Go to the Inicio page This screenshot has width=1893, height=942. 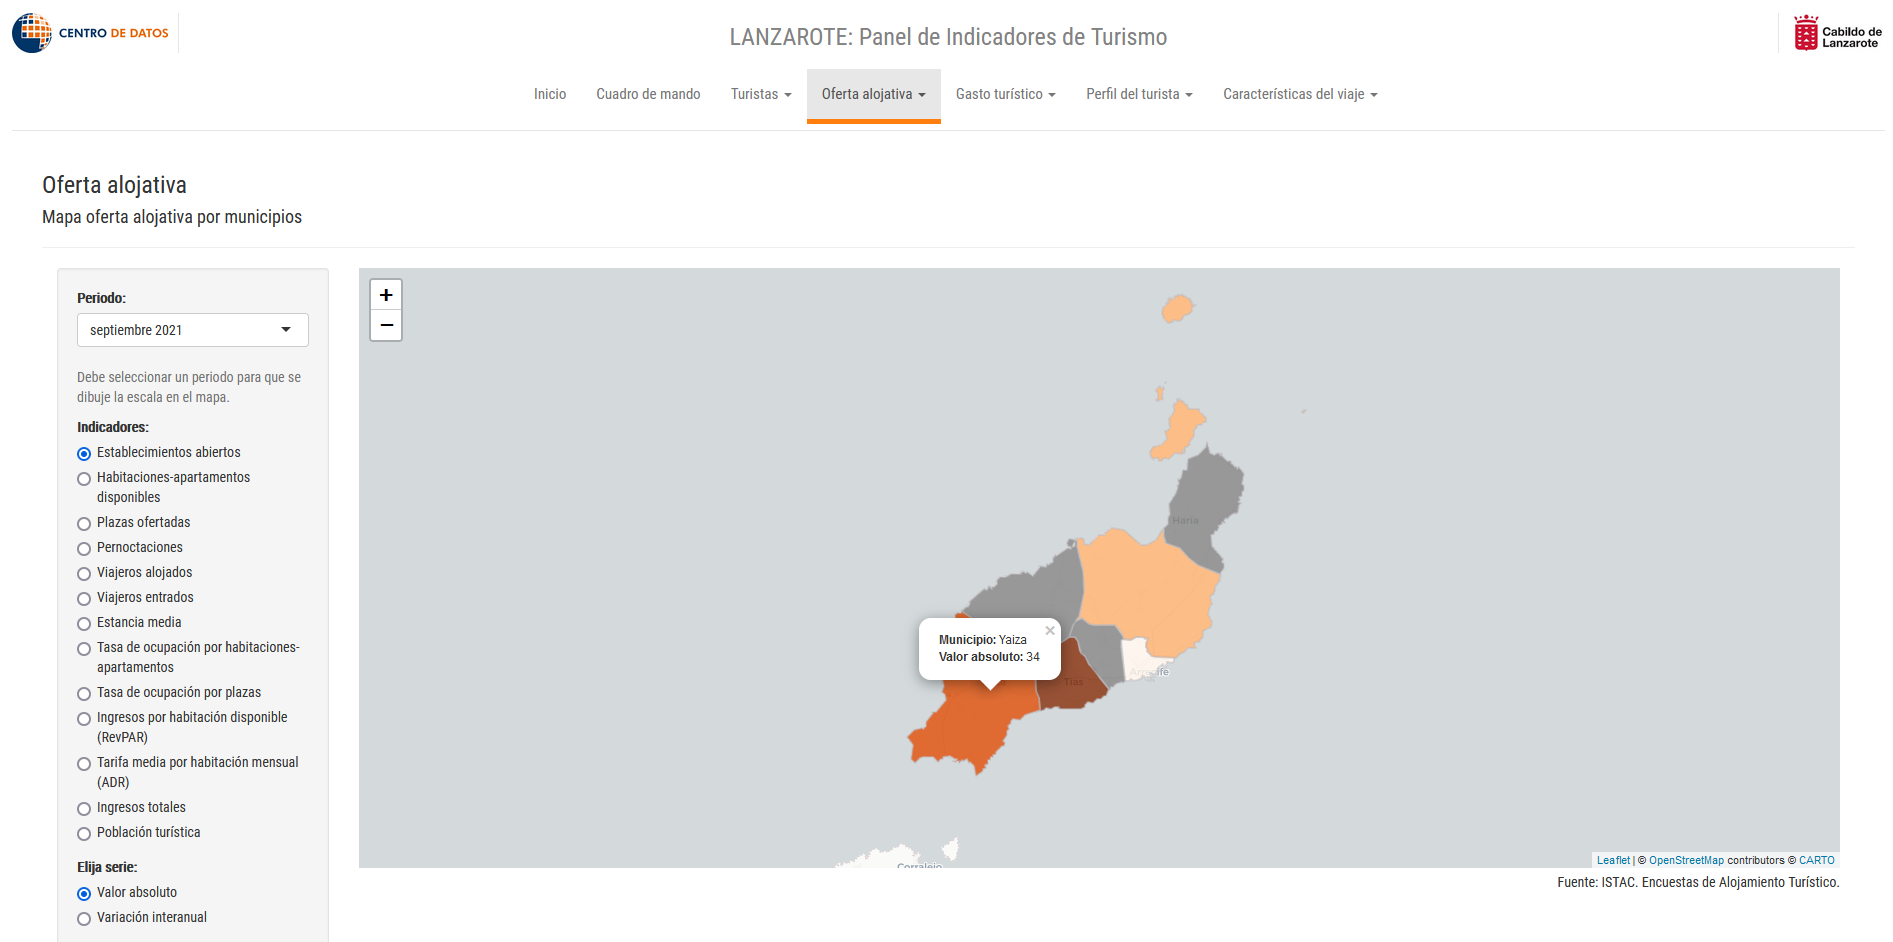click(x=550, y=94)
